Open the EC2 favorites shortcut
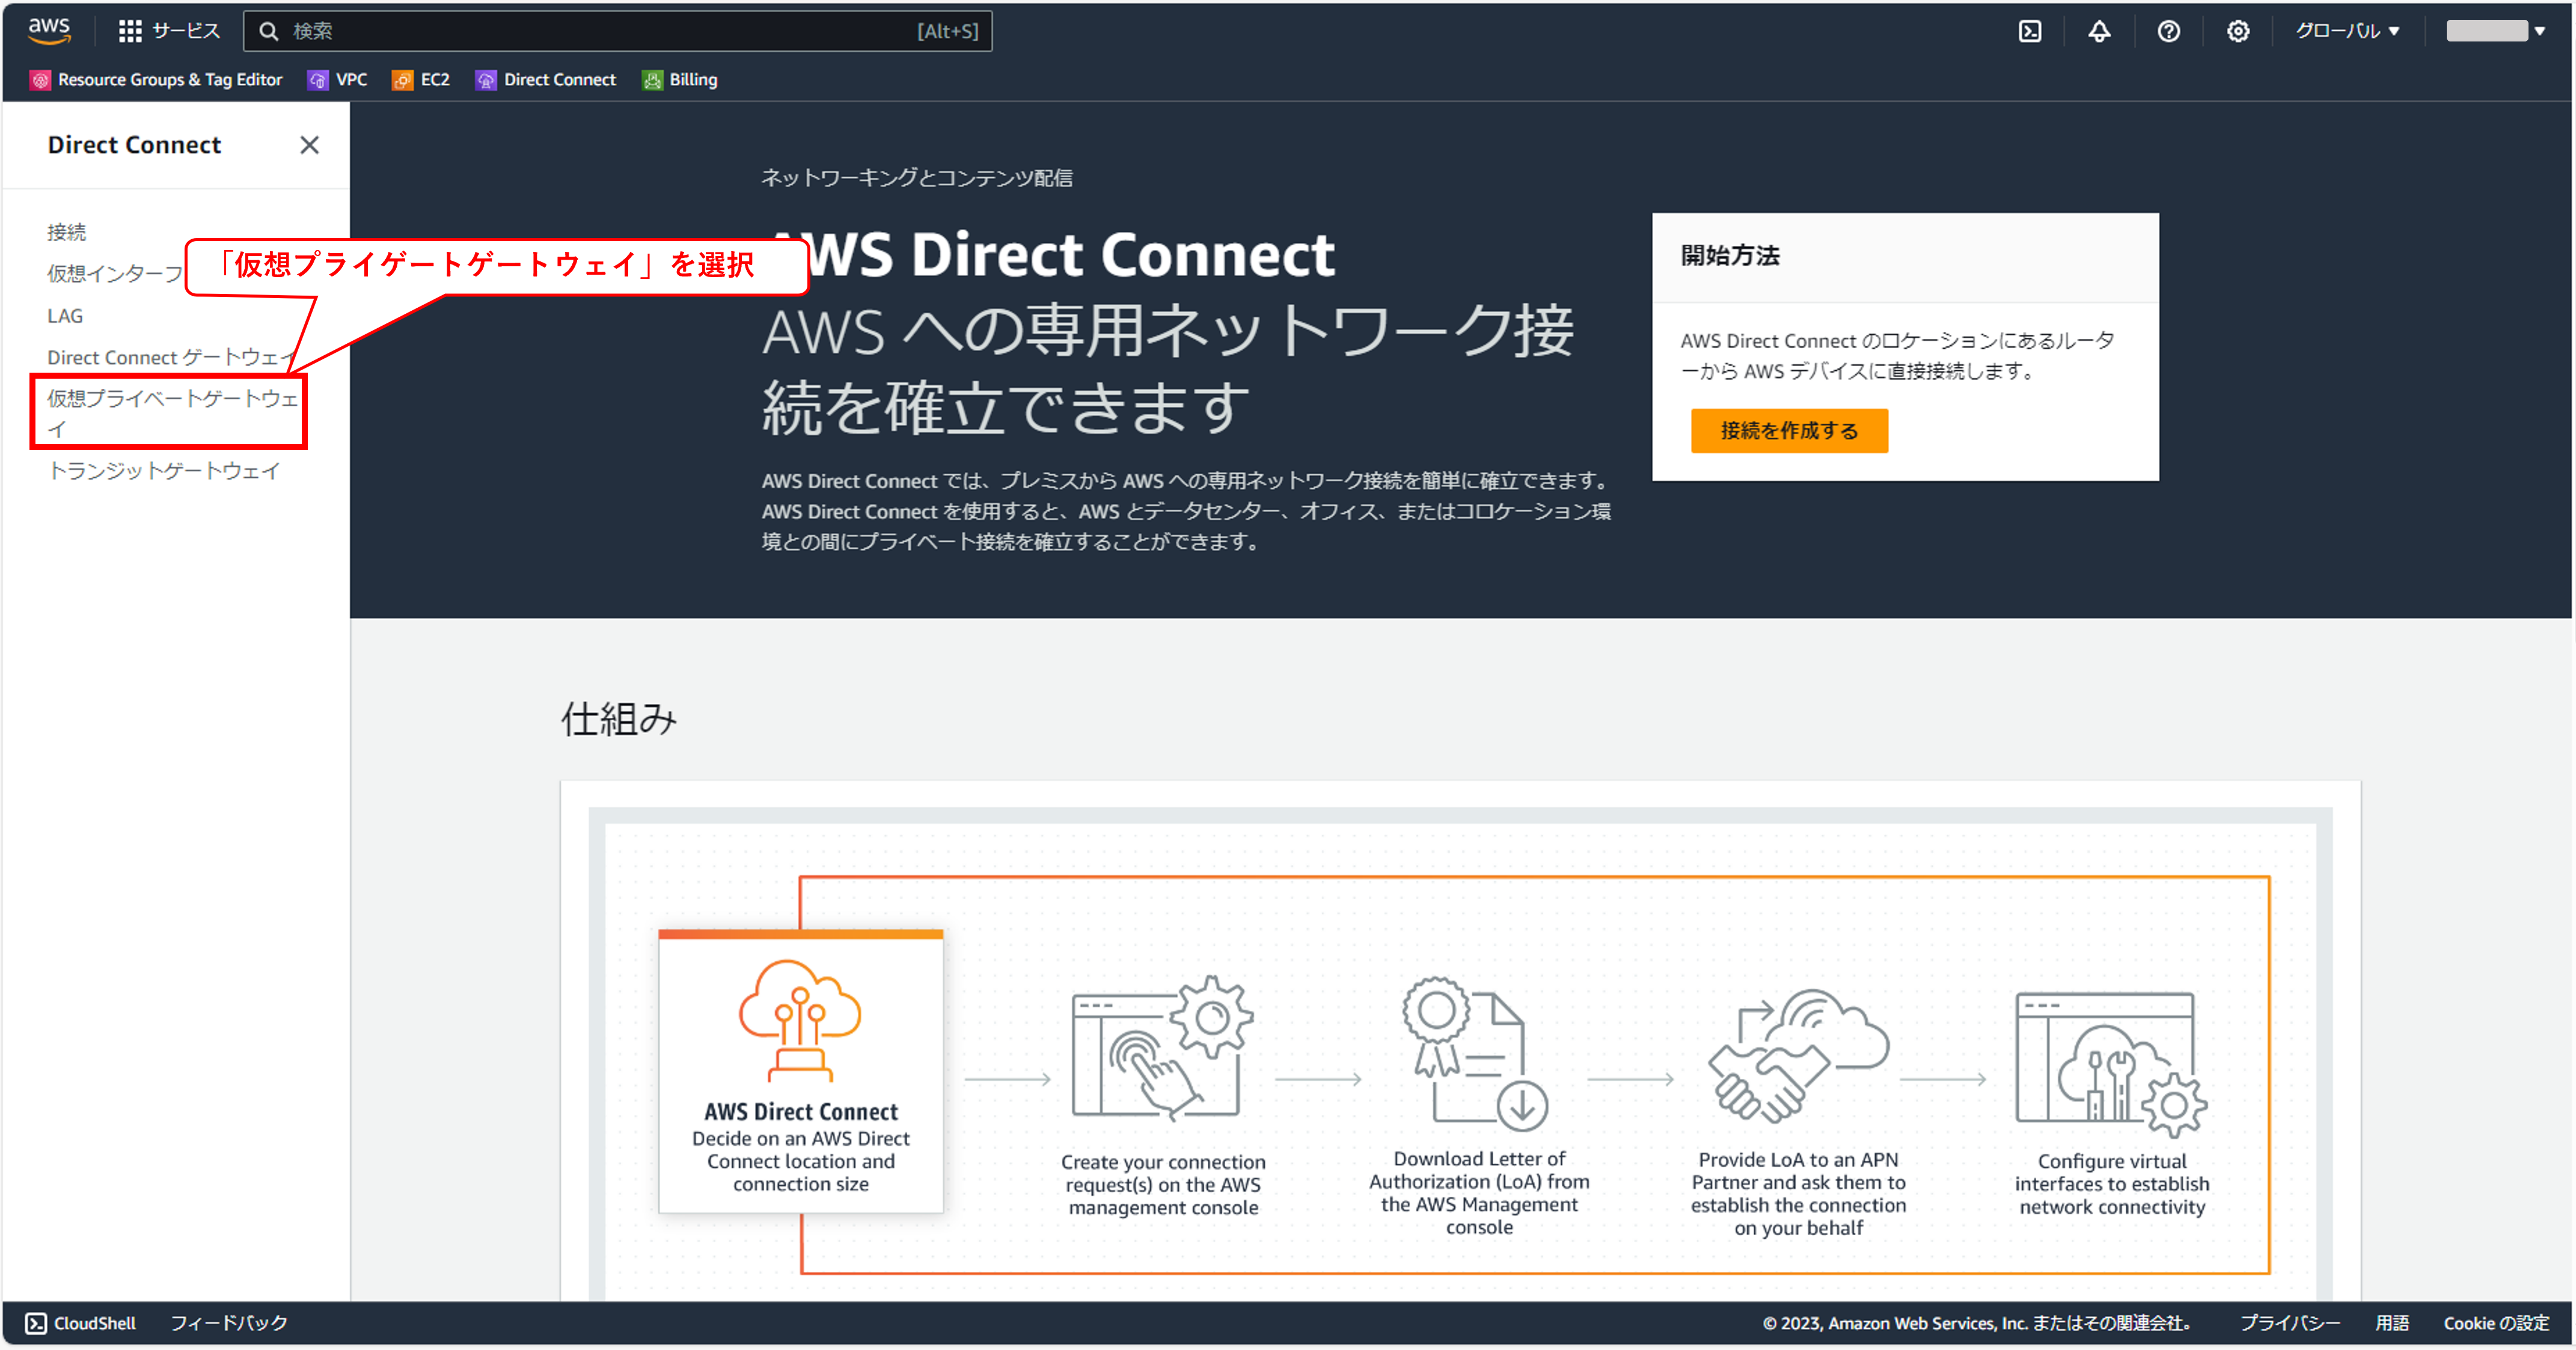Image resolution: width=2576 pixels, height=1350 pixels. pyautogui.click(x=421, y=80)
